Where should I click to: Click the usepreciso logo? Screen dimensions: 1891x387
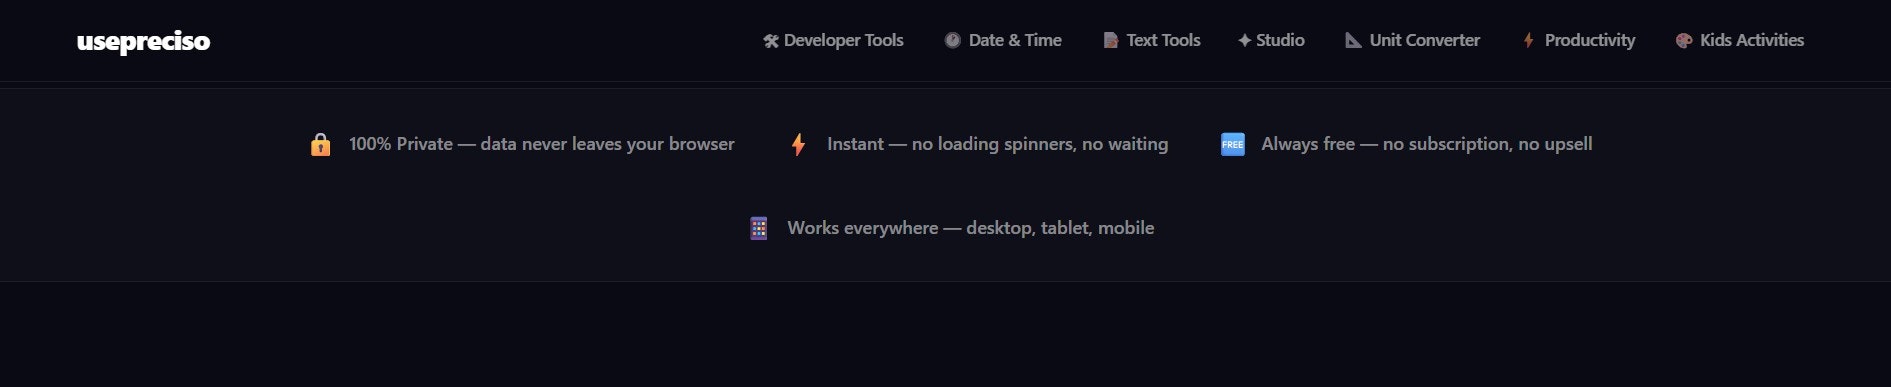[x=143, y=41]
